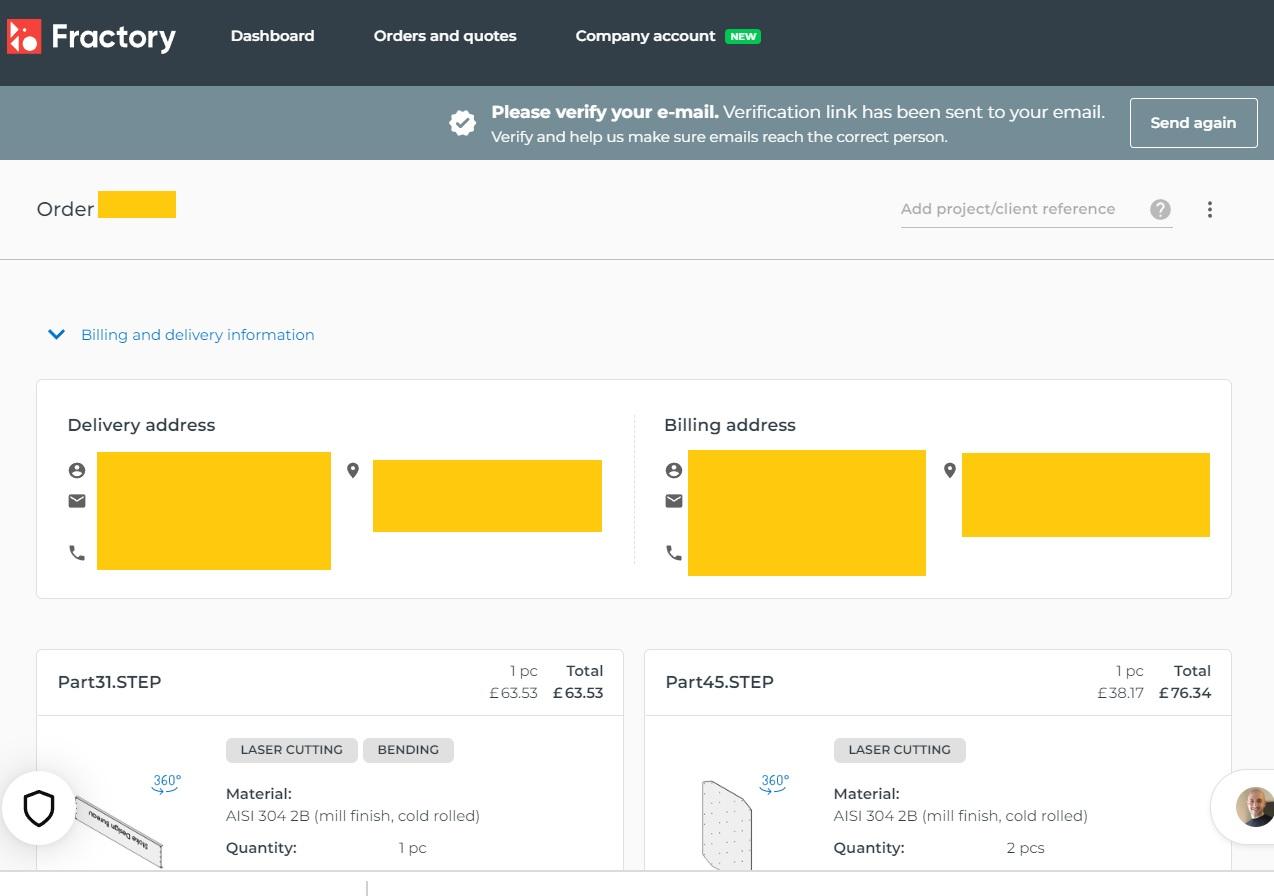Screen dimensions: 1274x896
Task: Click the delivery address location pin icon
Action: [353, 470]
